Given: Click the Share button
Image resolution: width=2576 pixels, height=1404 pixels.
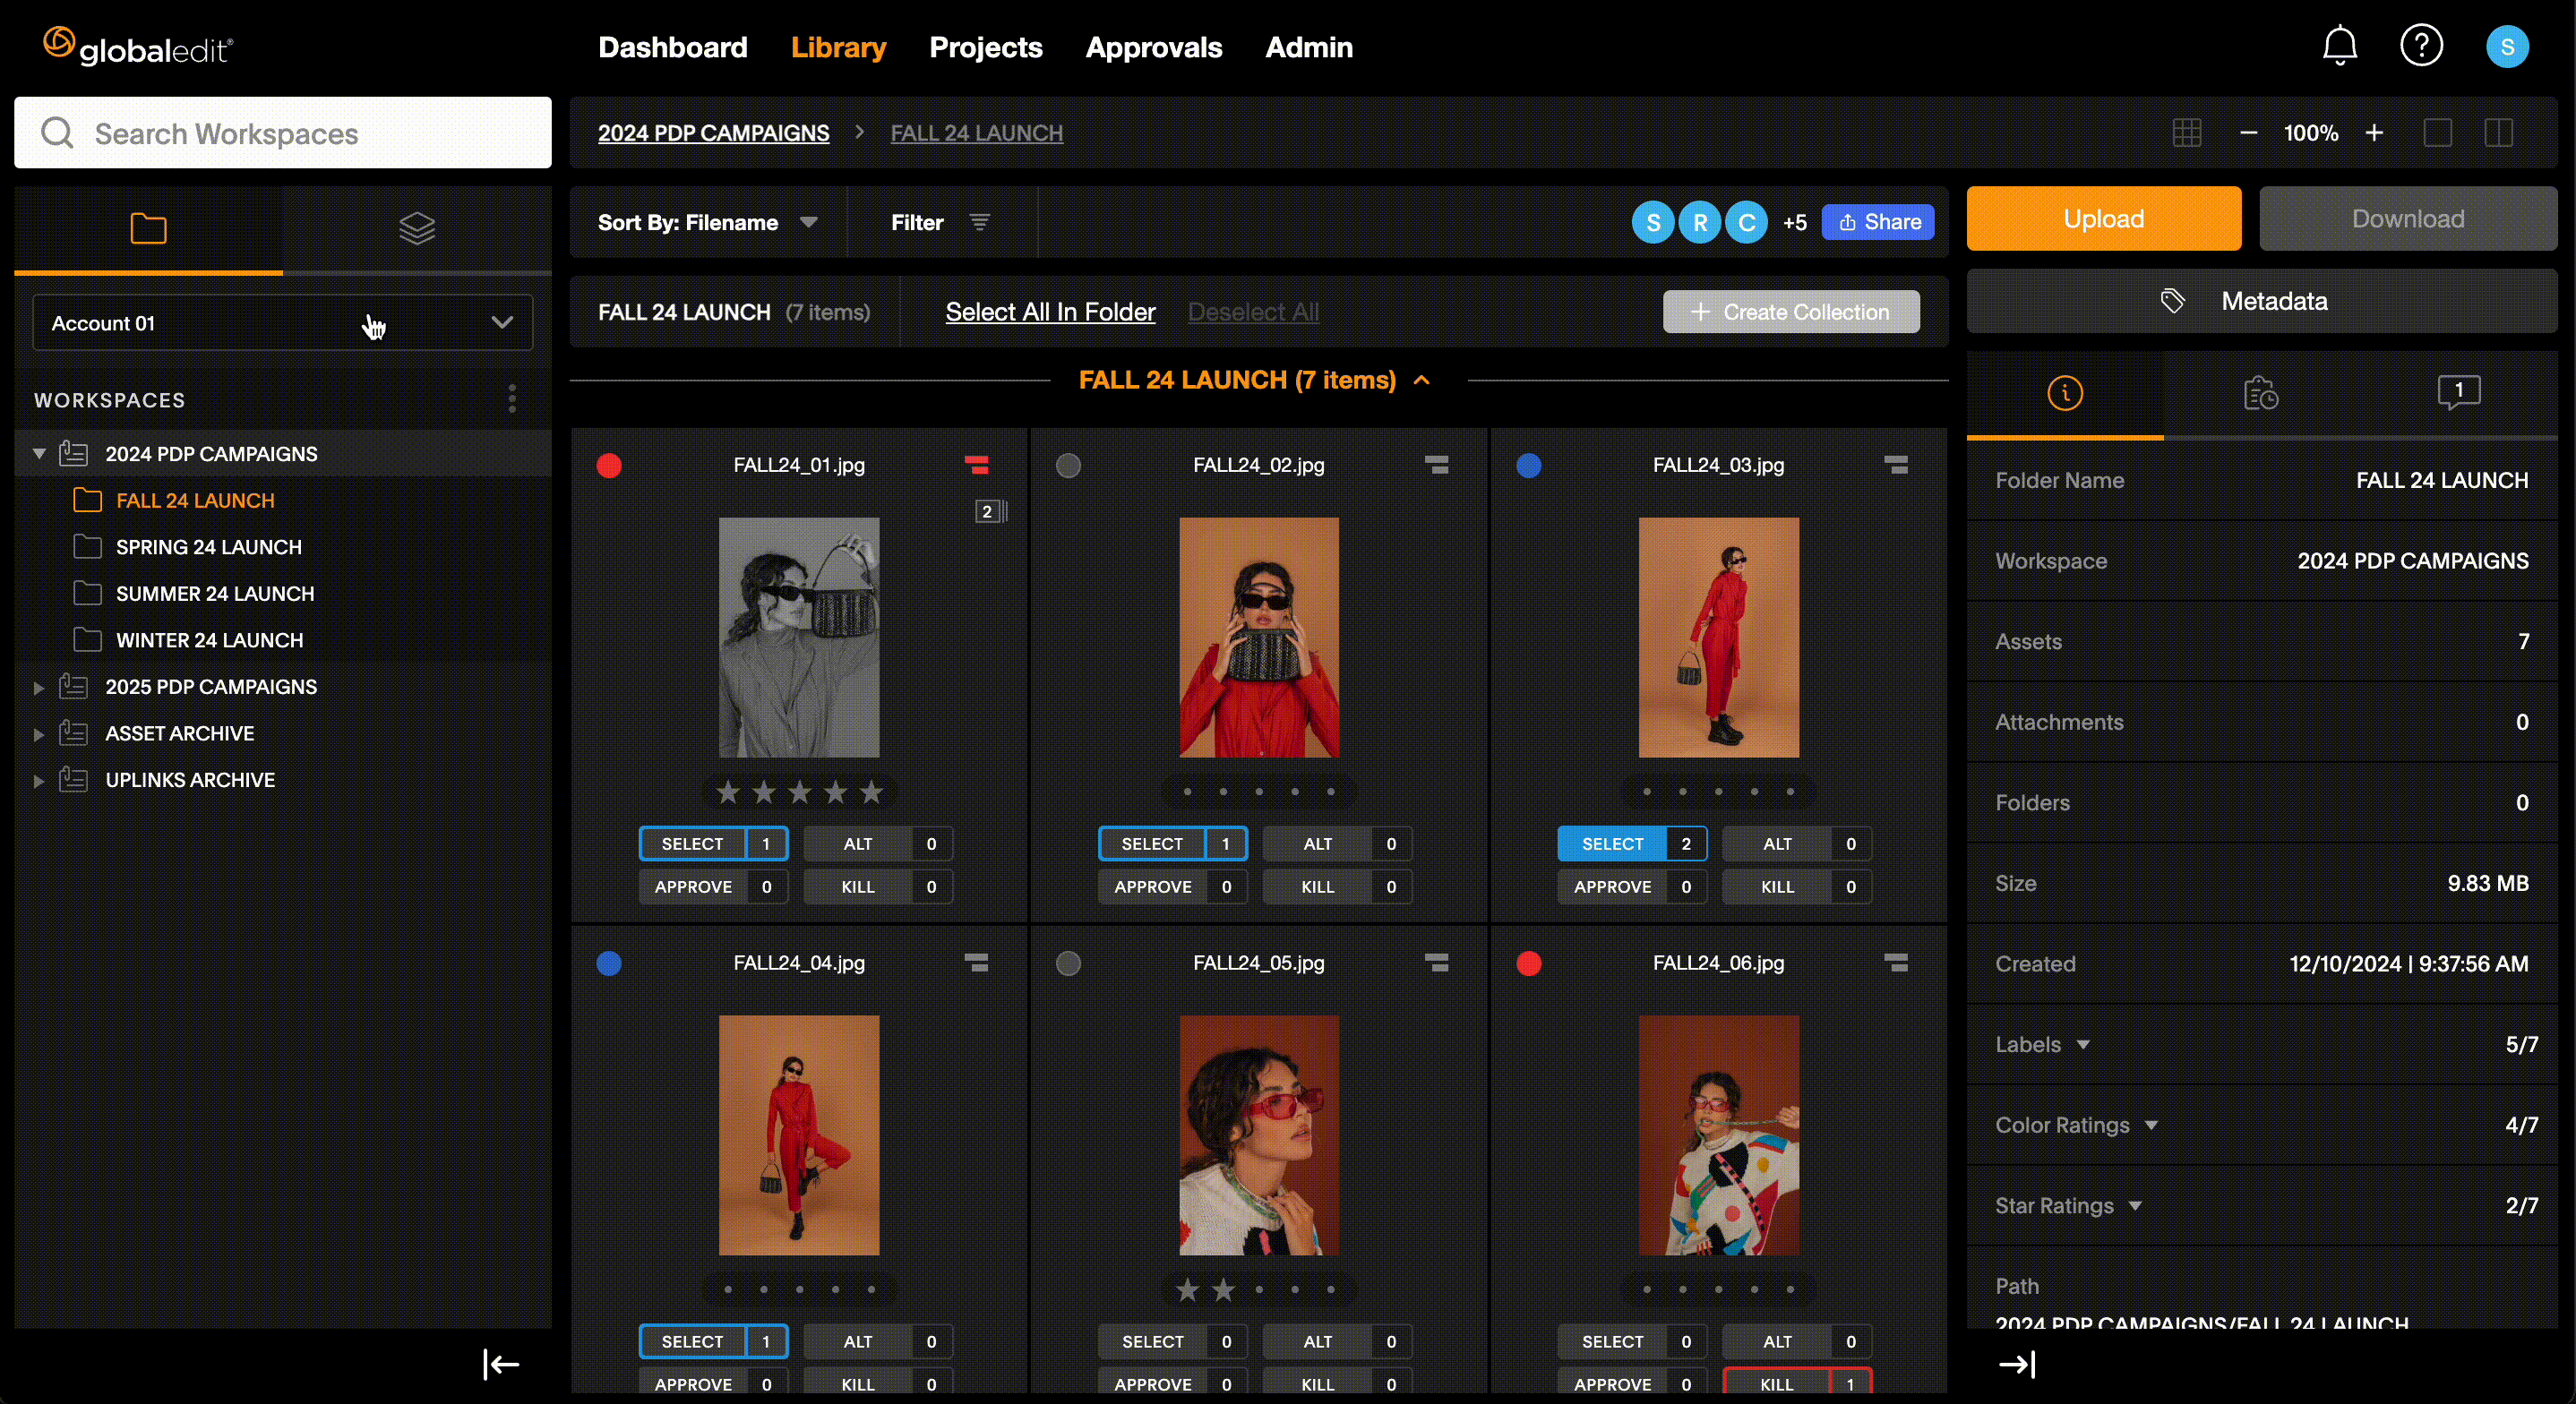Looking at the screenshot, I should pyautogui.click(x=1878, y=222).
